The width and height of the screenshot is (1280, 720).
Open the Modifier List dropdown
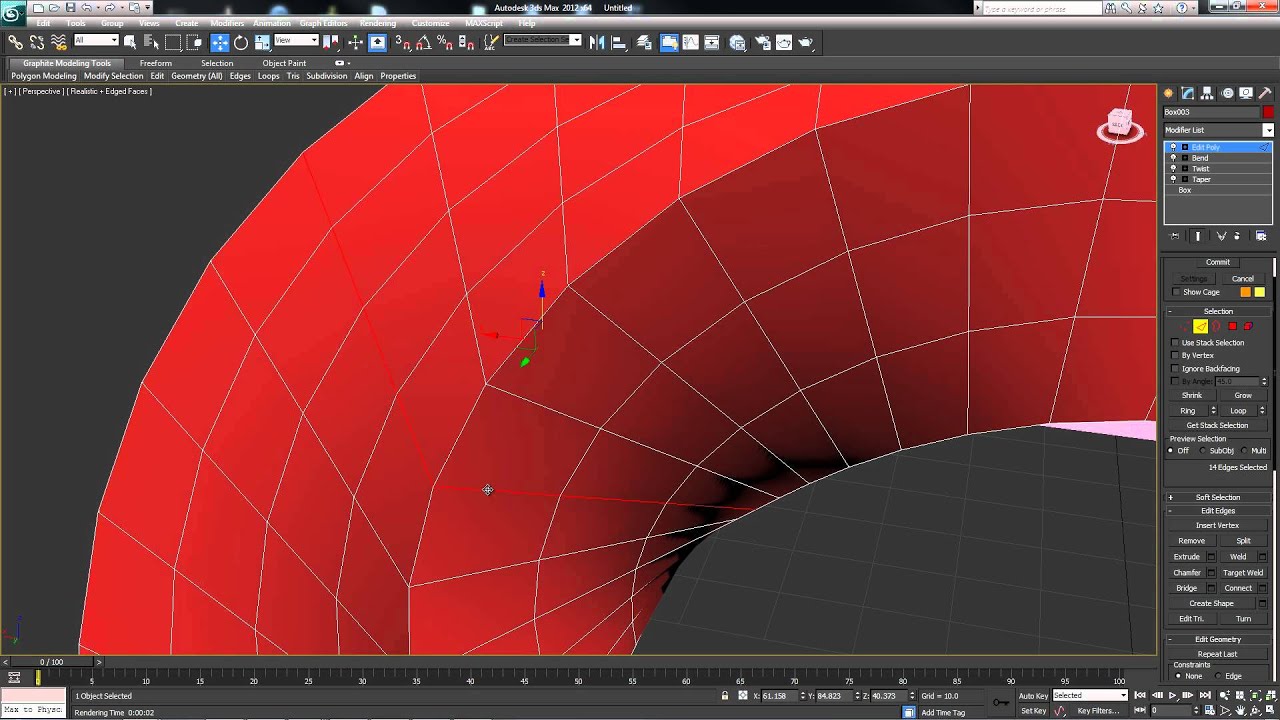click(x=1268, y=130)
